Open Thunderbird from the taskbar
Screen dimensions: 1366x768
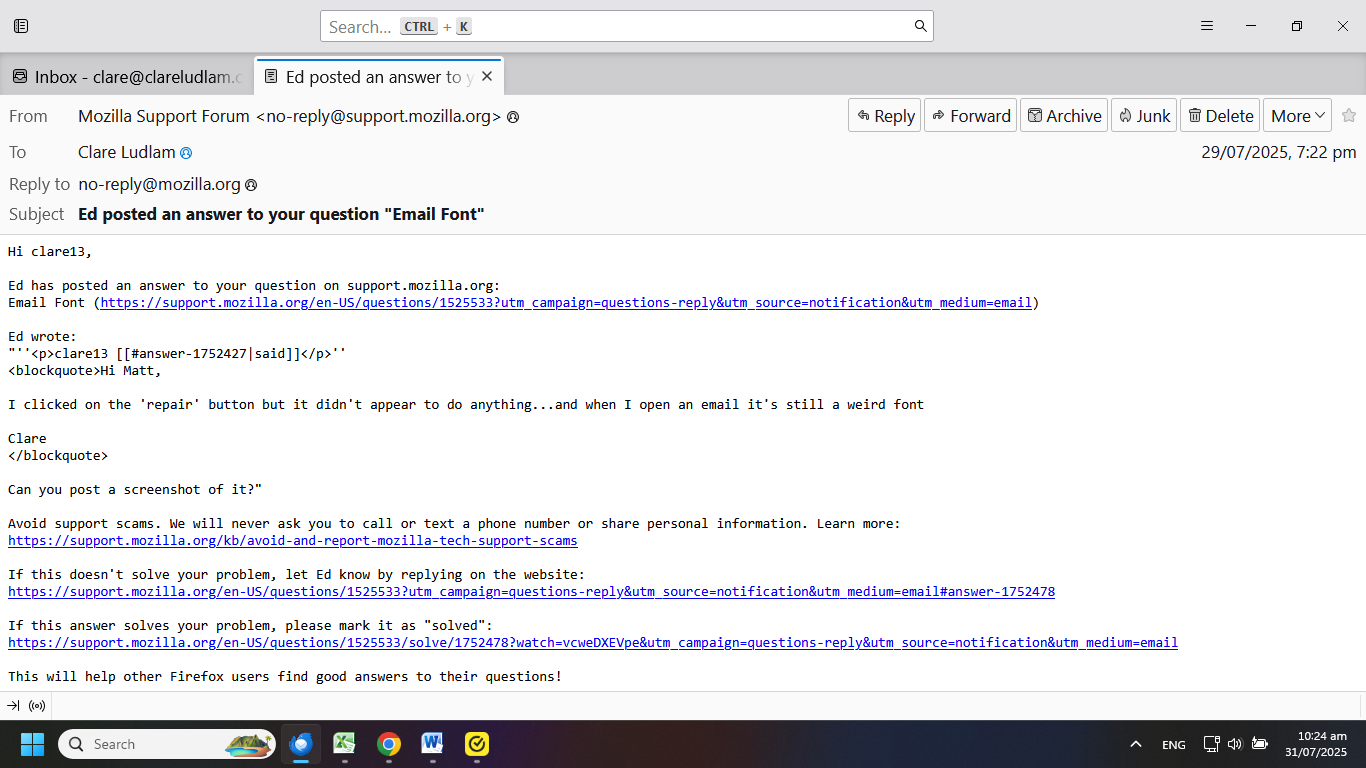[x=301, y=744]
